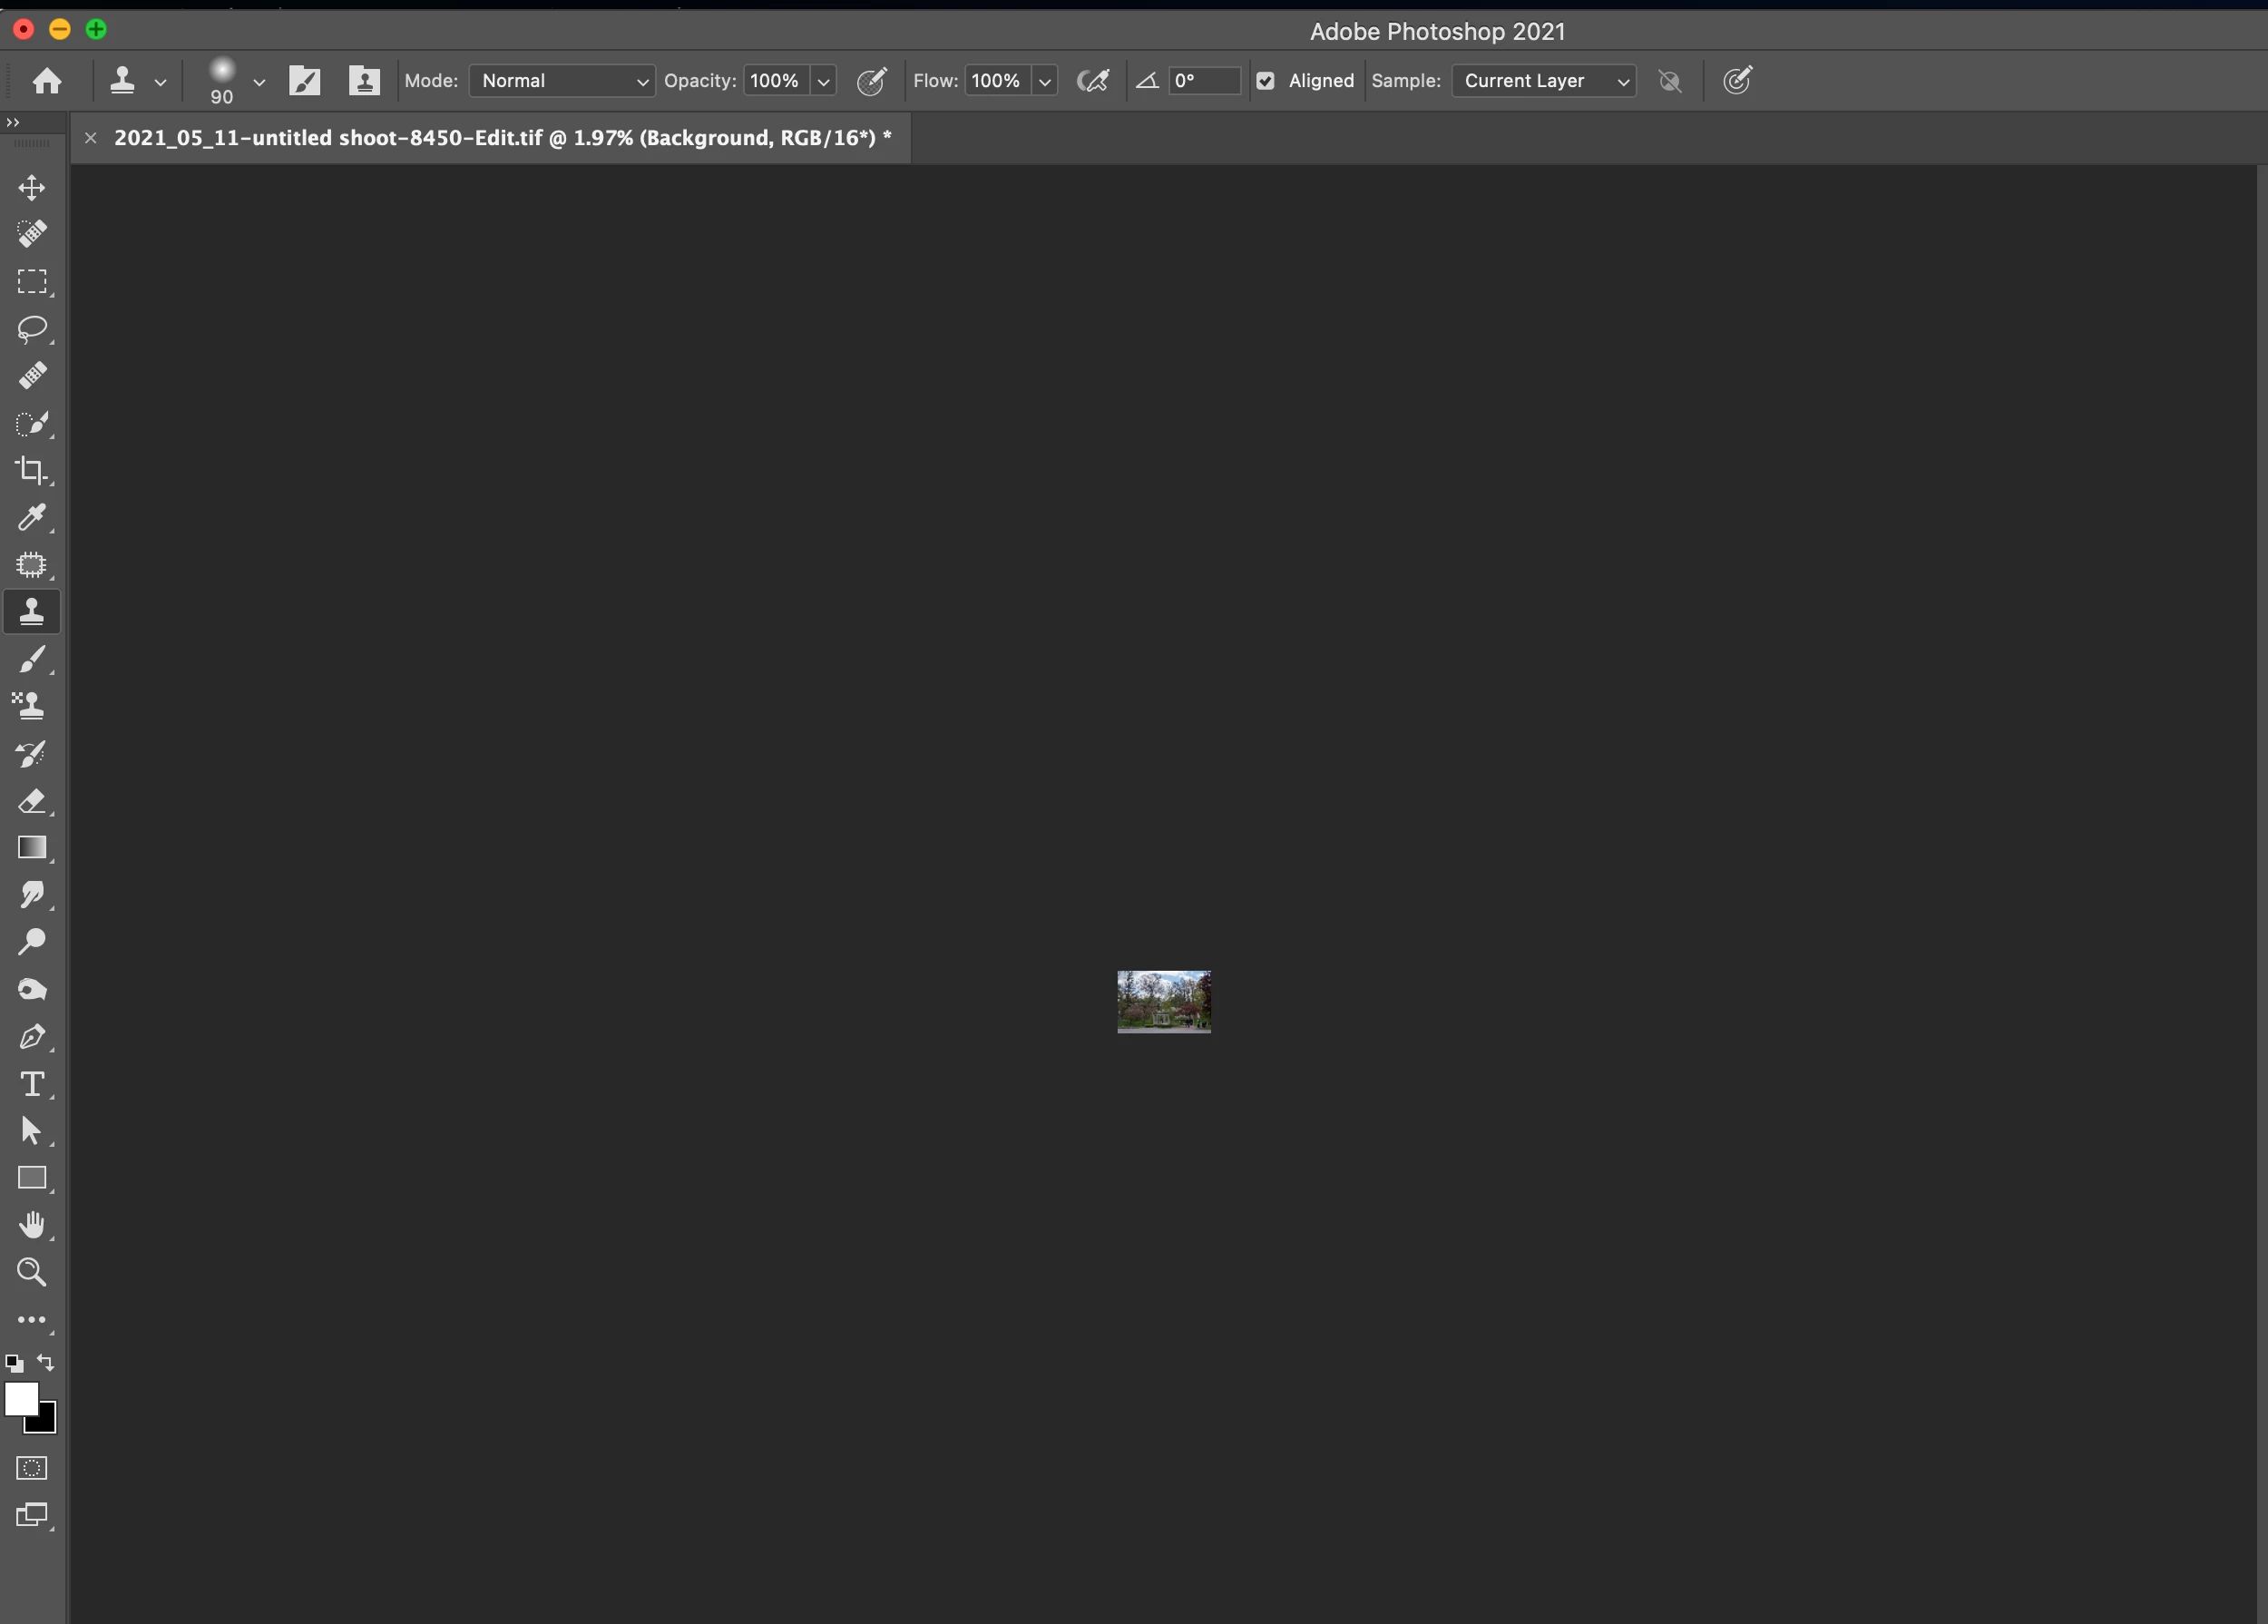Select the Eyedropper tool
This screenshot has width=2268, height=1624.
32,517
